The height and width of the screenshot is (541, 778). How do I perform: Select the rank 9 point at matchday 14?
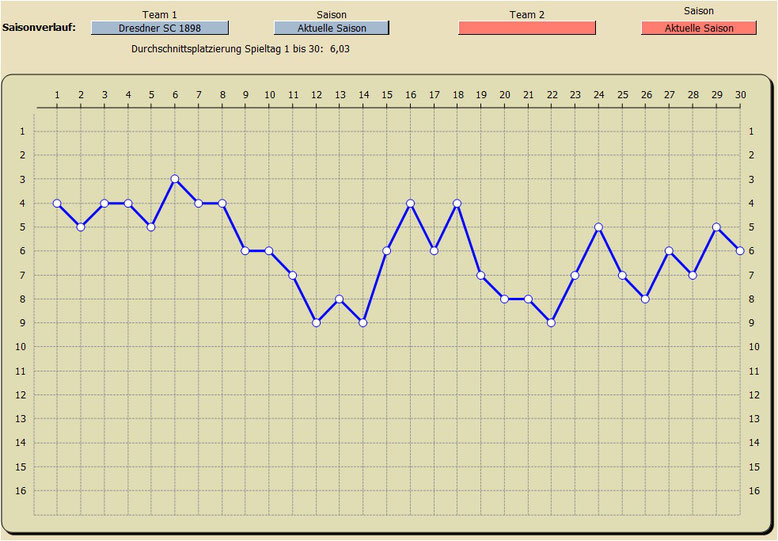(x=363, y=323)
